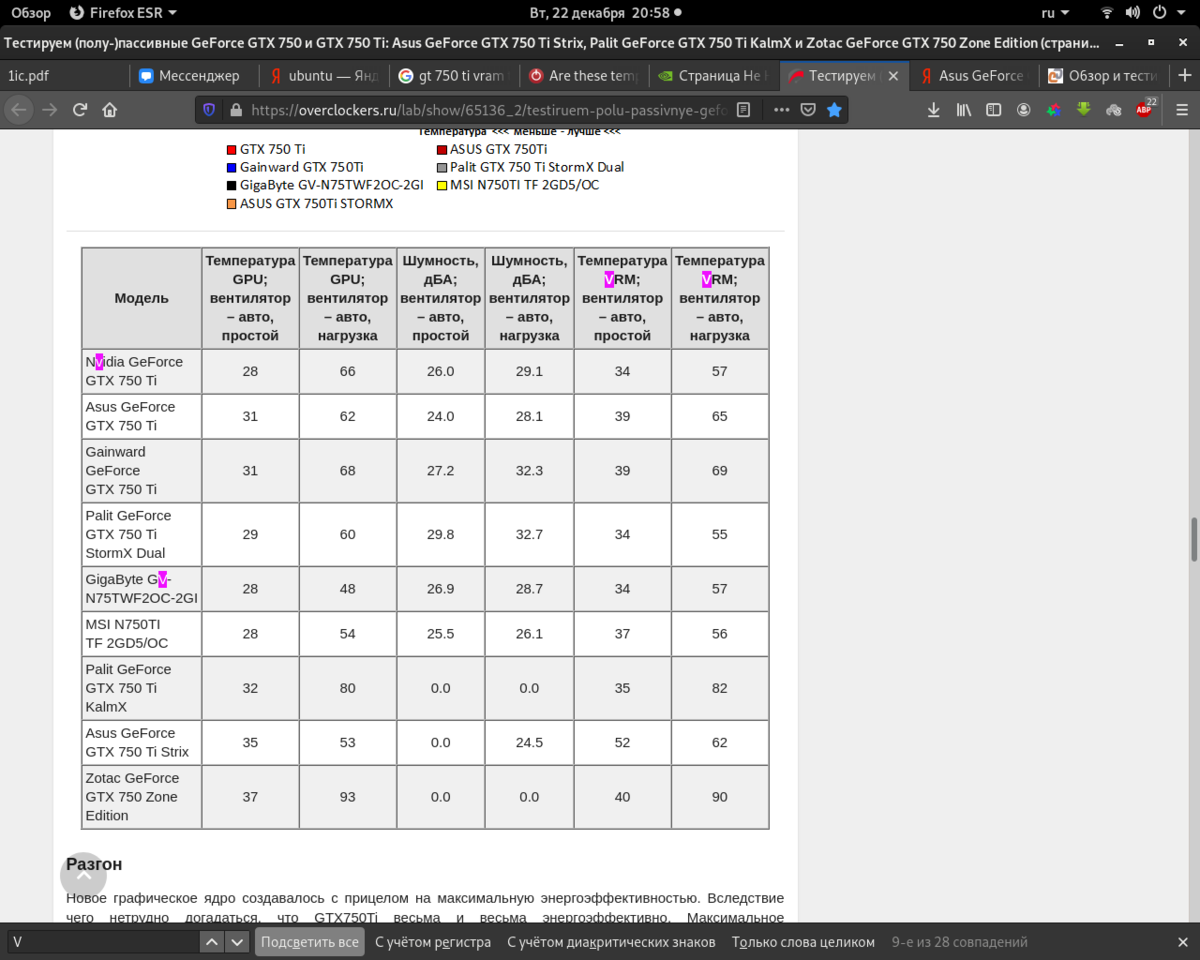This screenshot has width=1200, height=960.
Task: Open the clock calendar 'Вт, 22 декабря 20:58'
Action: click(x=603, y=13)
